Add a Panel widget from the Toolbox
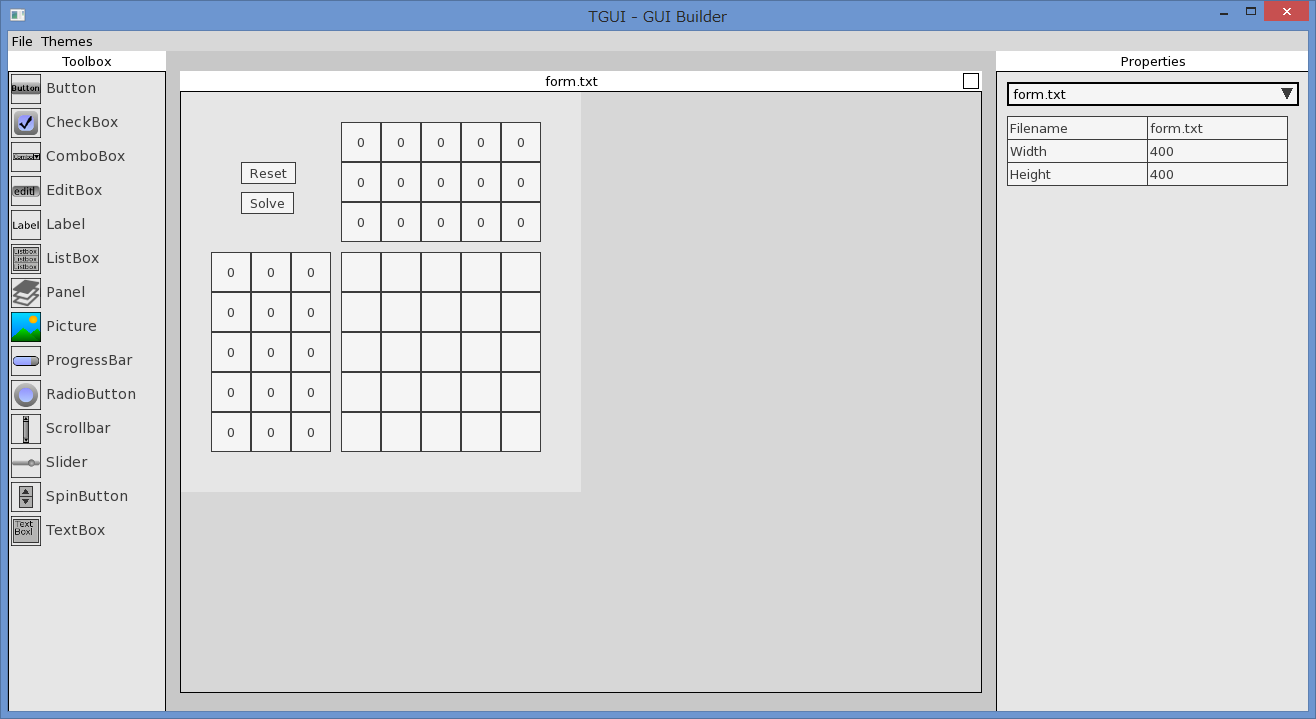 [64, 292]
